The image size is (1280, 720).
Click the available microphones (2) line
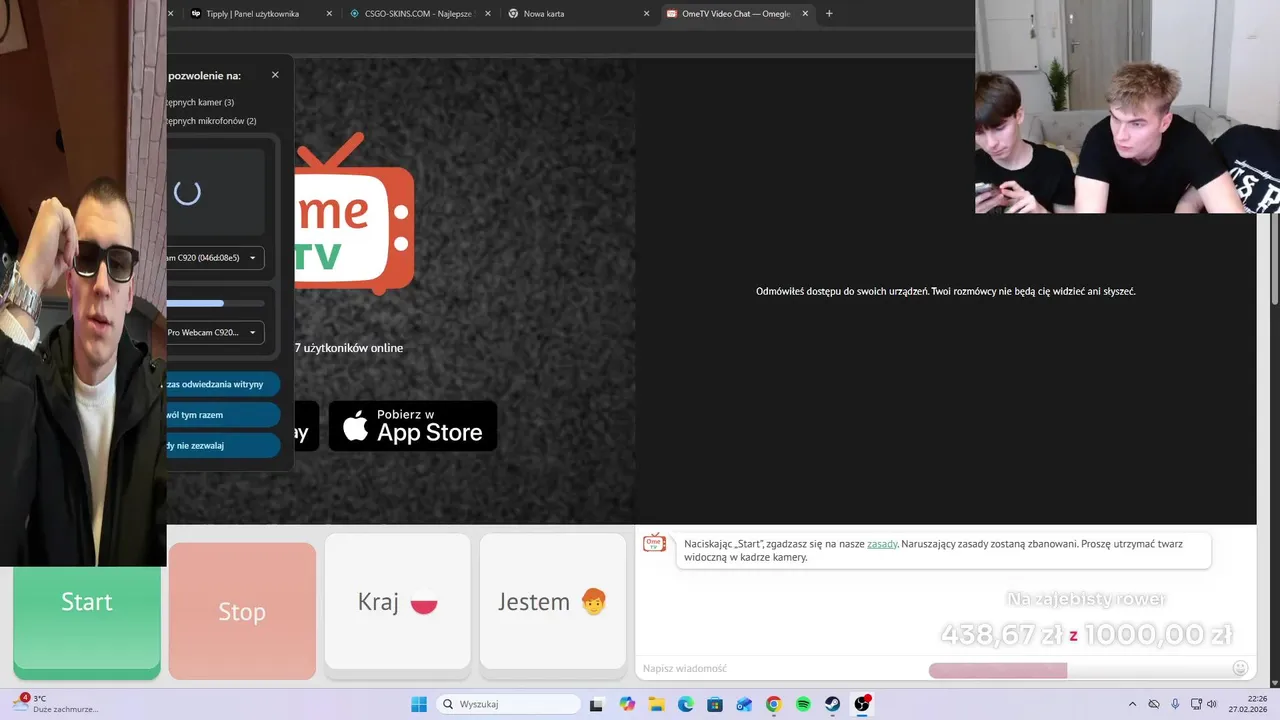click(x=212, y=121)
